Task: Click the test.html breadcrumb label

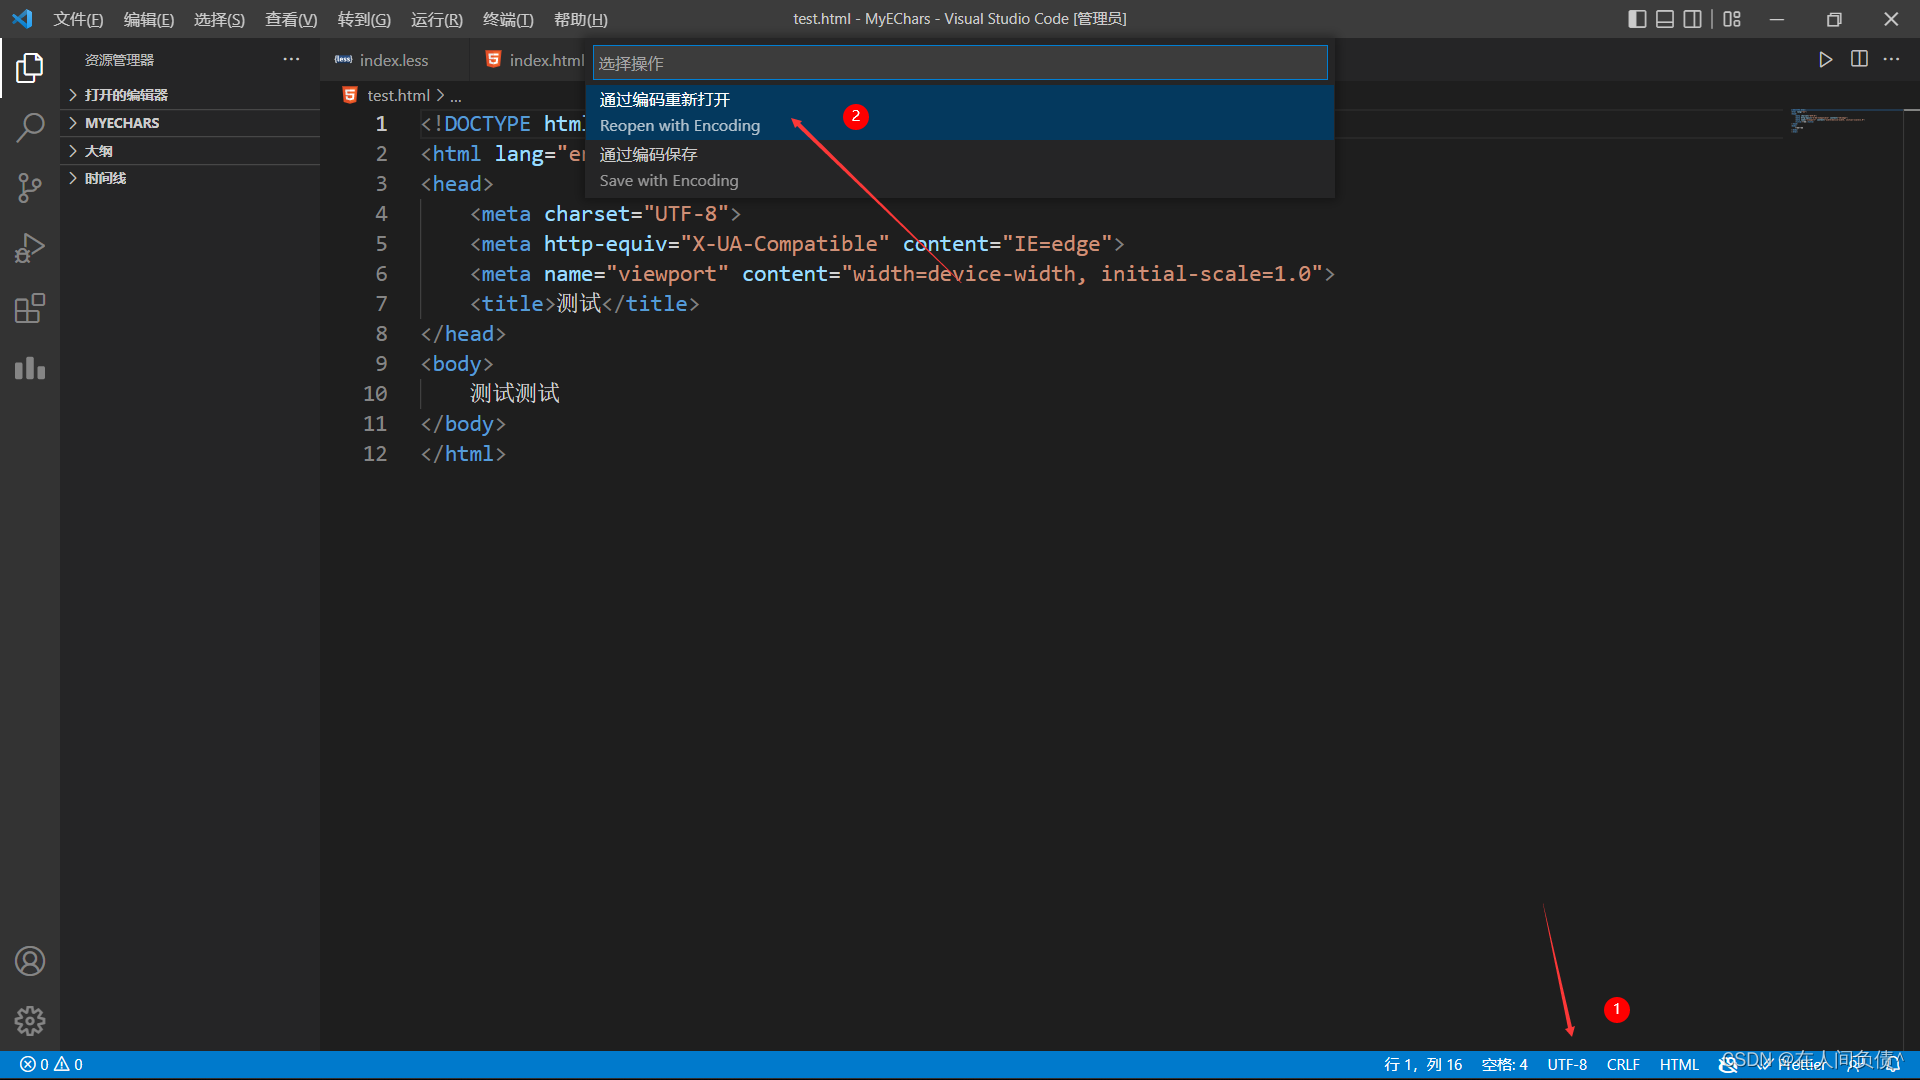Action: (398, 95)
